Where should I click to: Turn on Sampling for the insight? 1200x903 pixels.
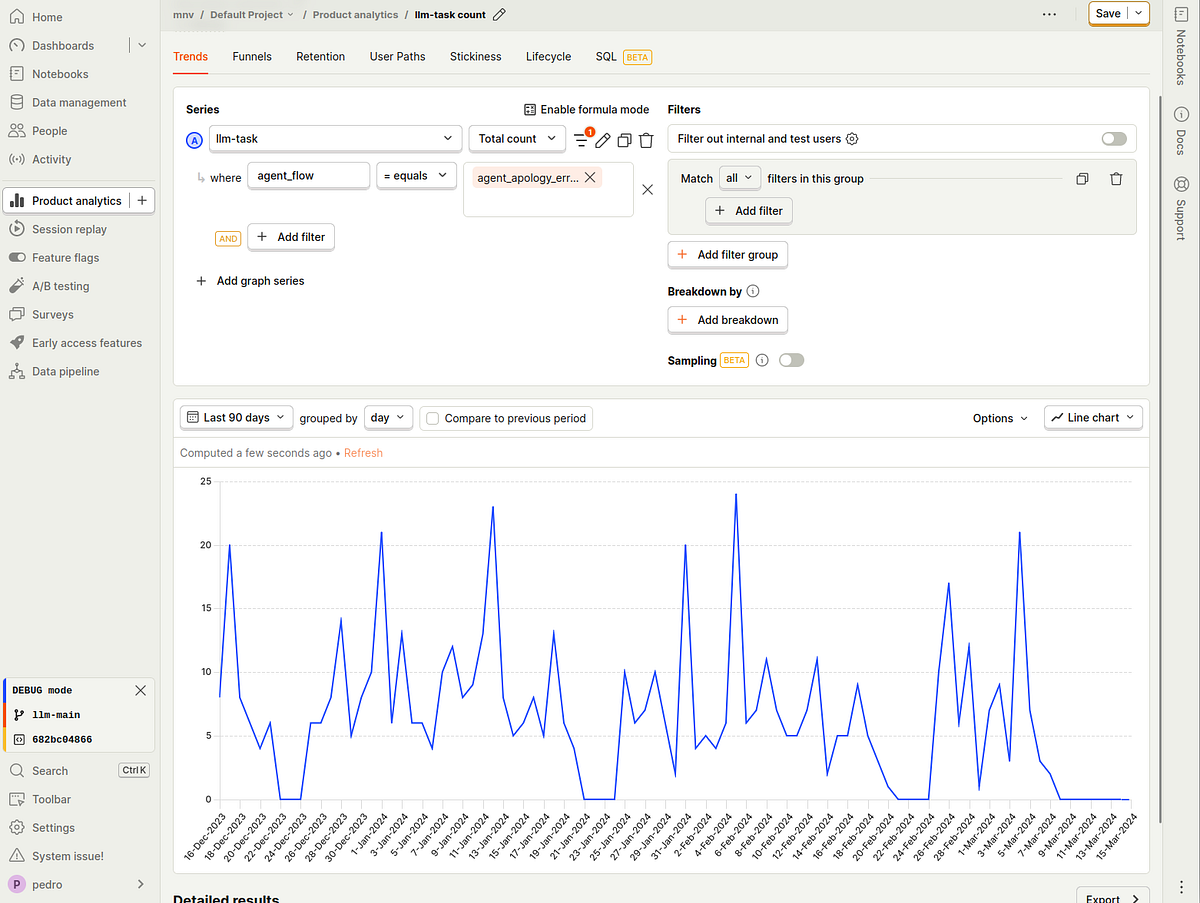tap(791, 359)
